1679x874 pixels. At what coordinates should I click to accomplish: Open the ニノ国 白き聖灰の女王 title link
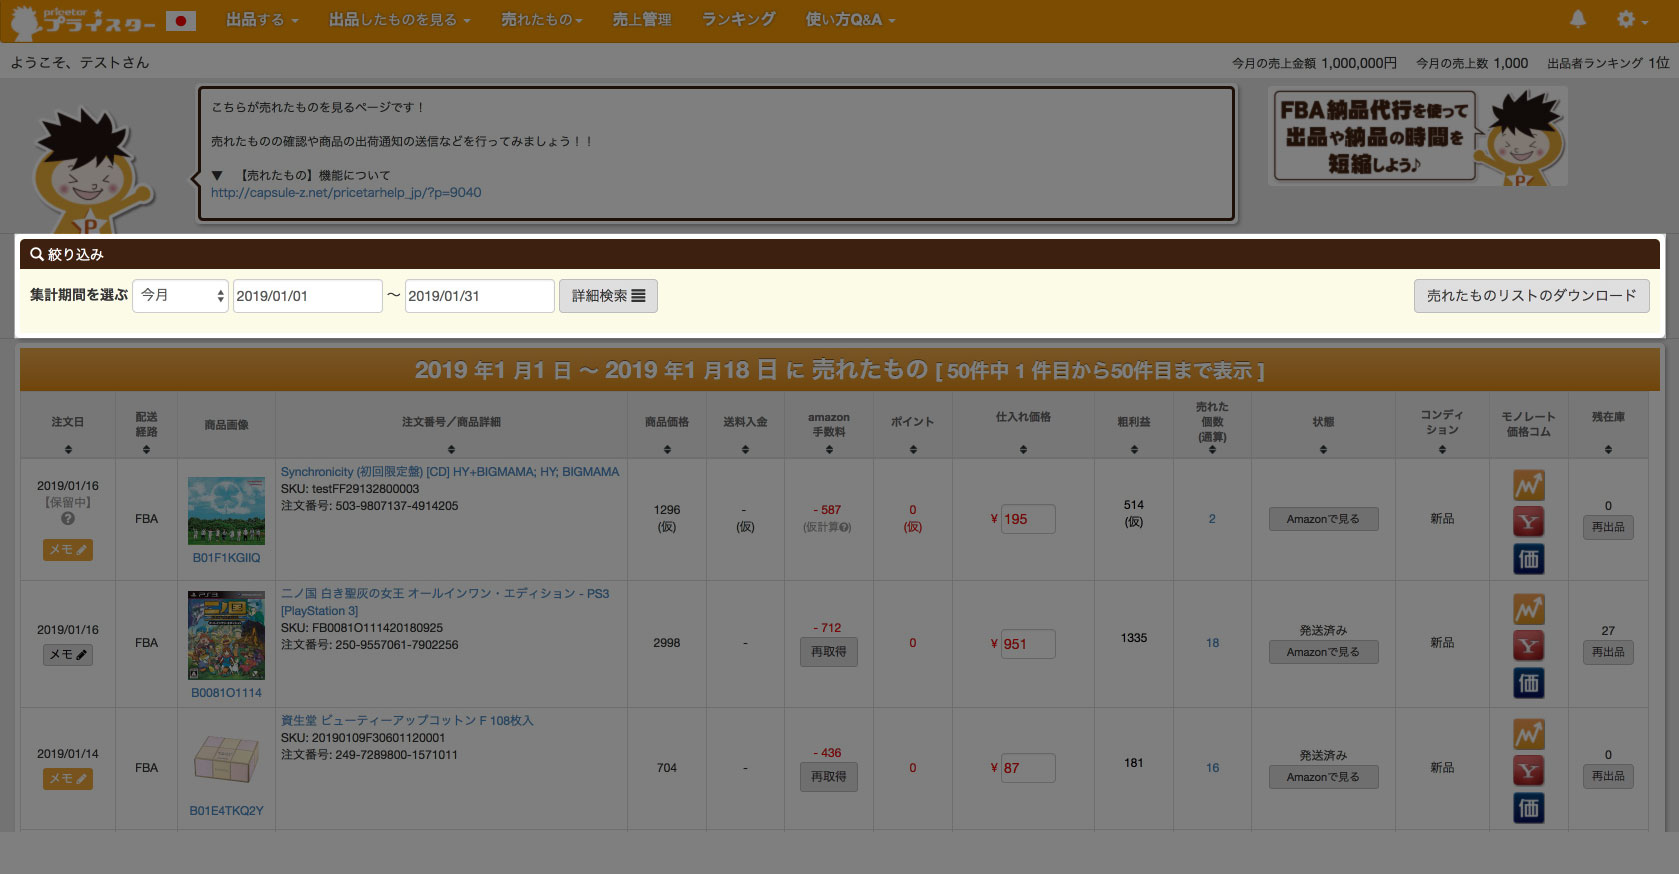445,602
